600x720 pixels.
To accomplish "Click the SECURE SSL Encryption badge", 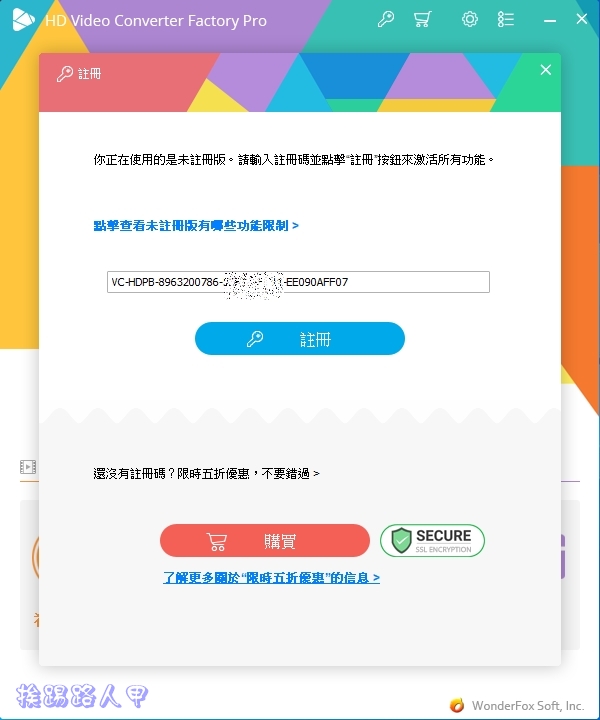I will [x=432, y=540].
